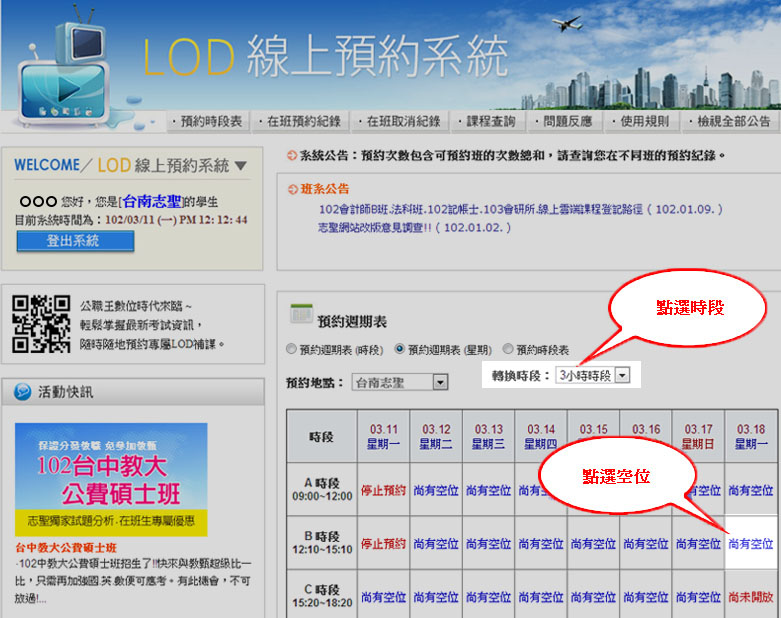Click 尚有空位 for B 時段 on 03.15
The width and height of the screenshot is (781, 618).
pos(593,544)
